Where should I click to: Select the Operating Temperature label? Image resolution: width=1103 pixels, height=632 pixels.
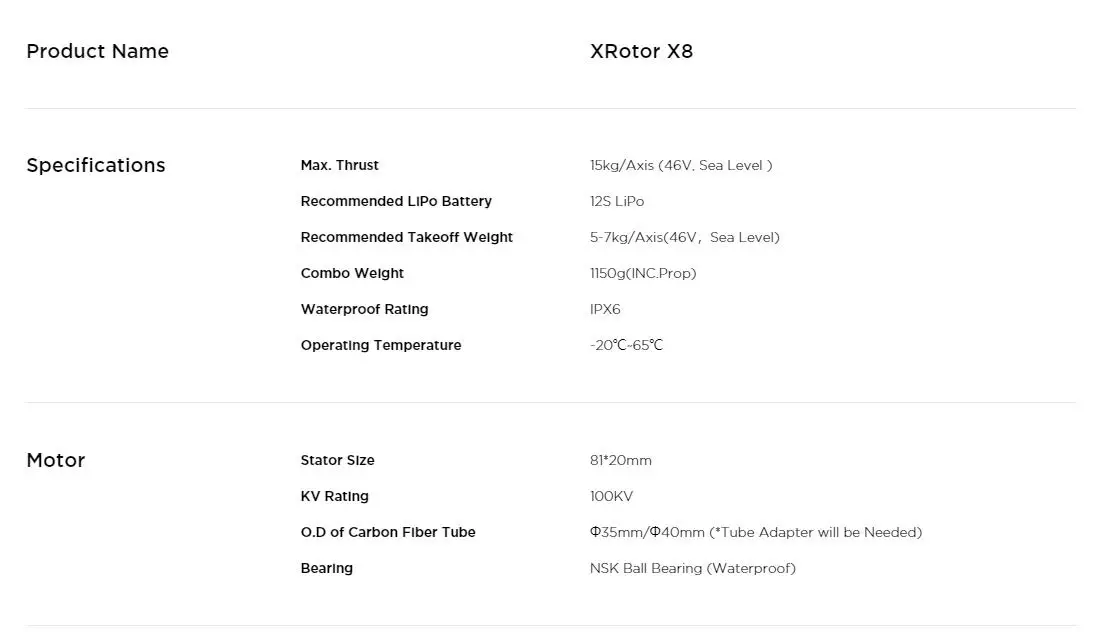click(x=381, y=345)
